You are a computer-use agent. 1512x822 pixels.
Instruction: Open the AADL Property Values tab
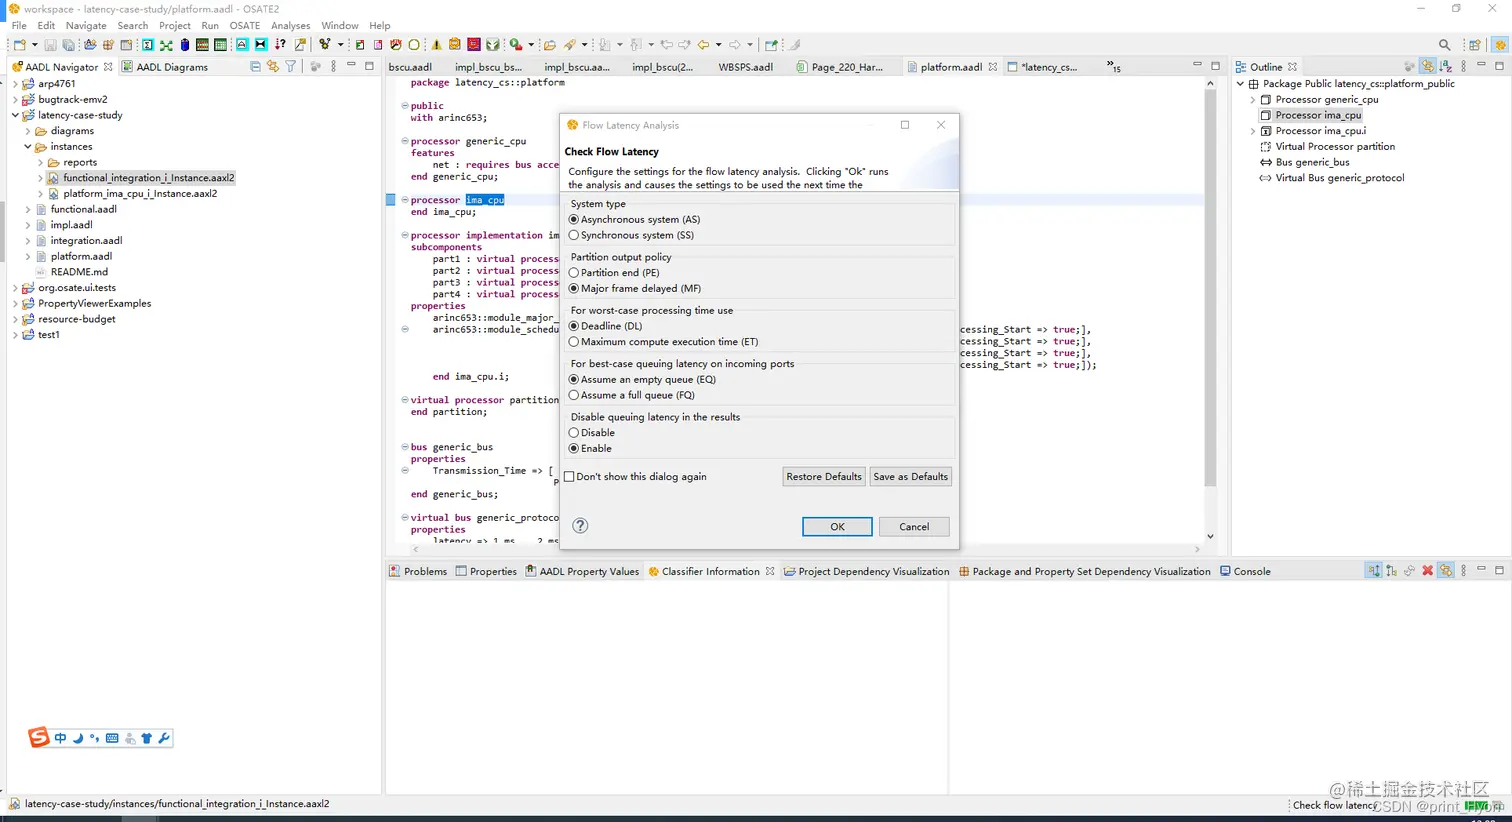coord(582,571)
